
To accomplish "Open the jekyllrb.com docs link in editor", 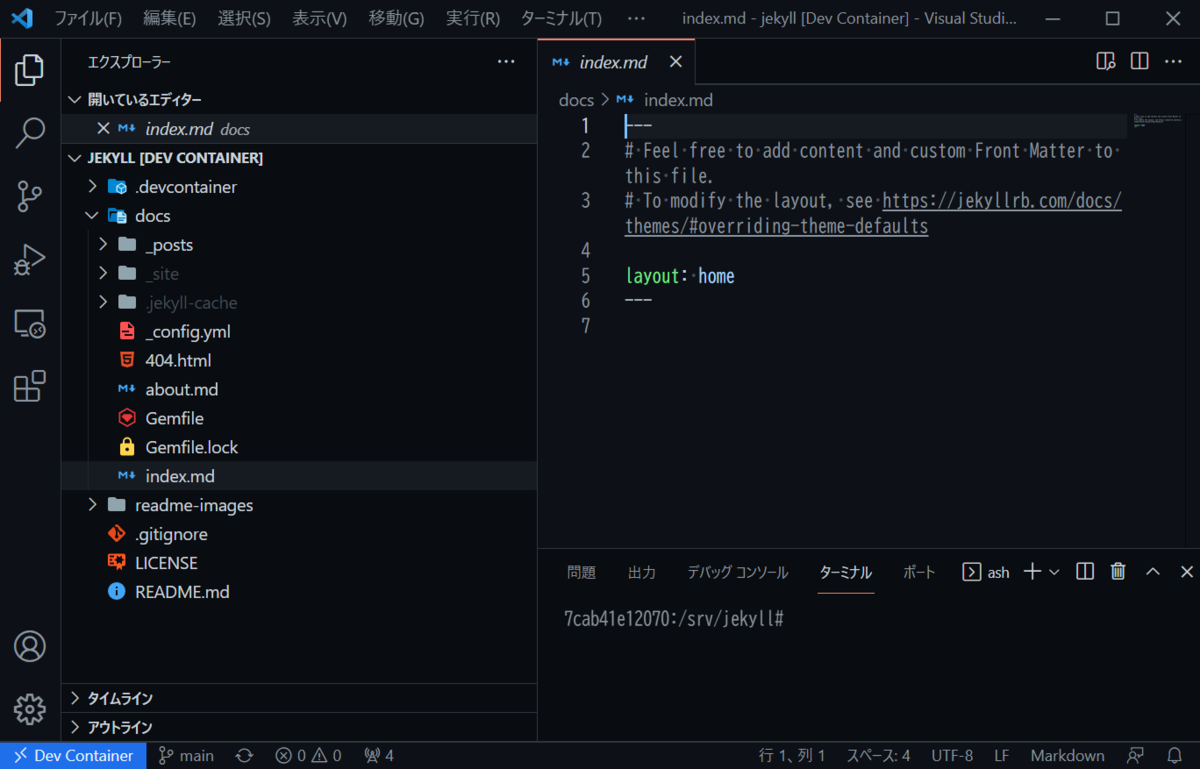I will (x=1002, y=201).
